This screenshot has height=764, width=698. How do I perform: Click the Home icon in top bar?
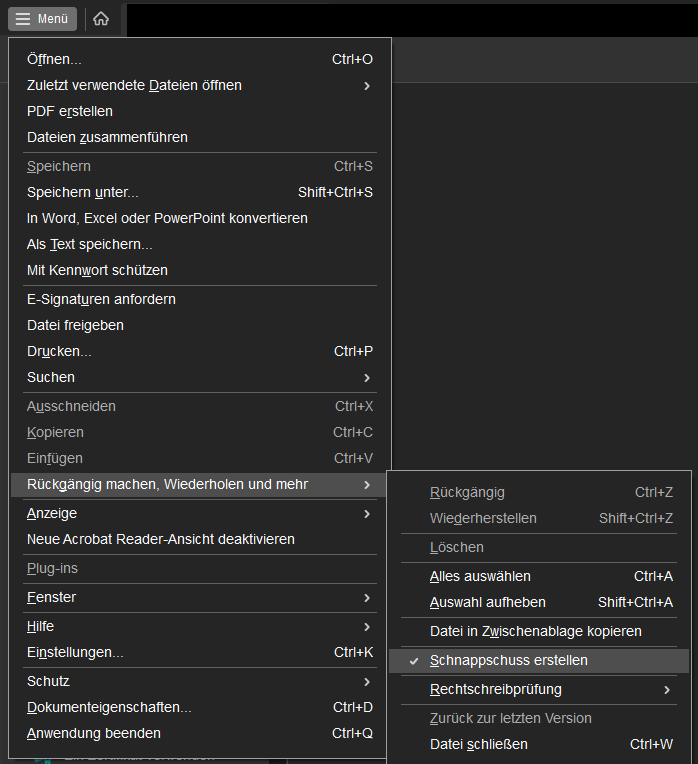coord(101,19)
